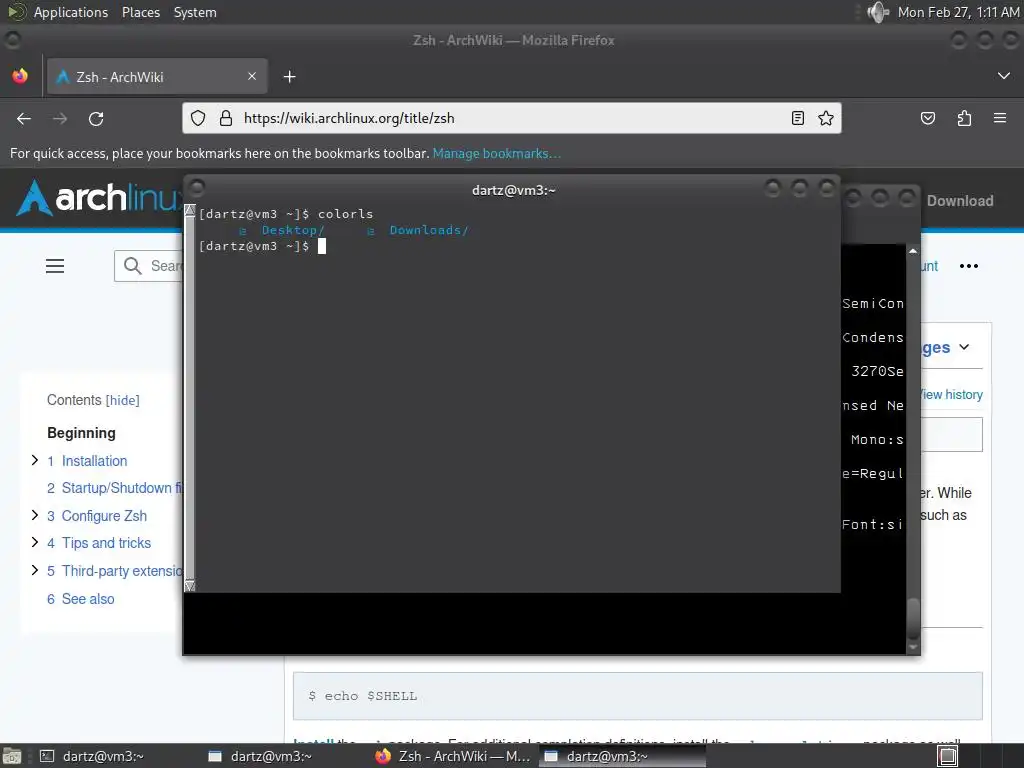Go to the Installation section
The width and height of the screenshot is (1024, 768).
coord(94,461)
